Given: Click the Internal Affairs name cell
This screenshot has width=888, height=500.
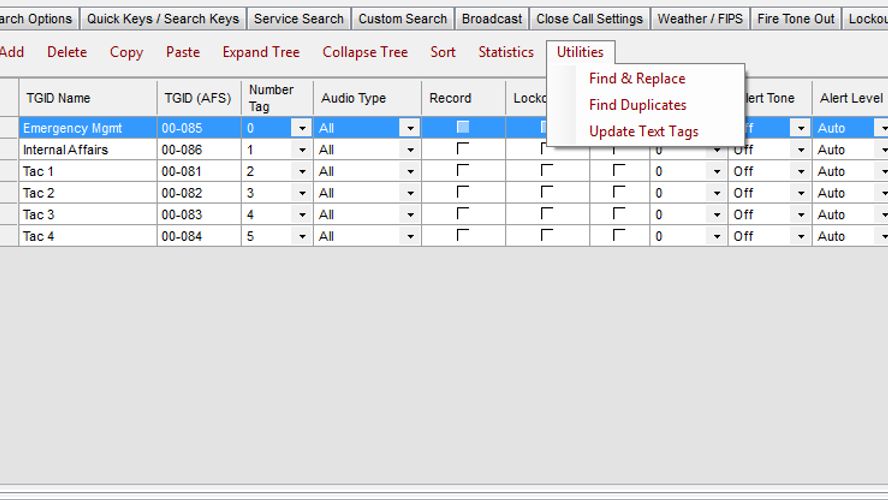Looking at the screenshot, I should [x=88, y=150].
